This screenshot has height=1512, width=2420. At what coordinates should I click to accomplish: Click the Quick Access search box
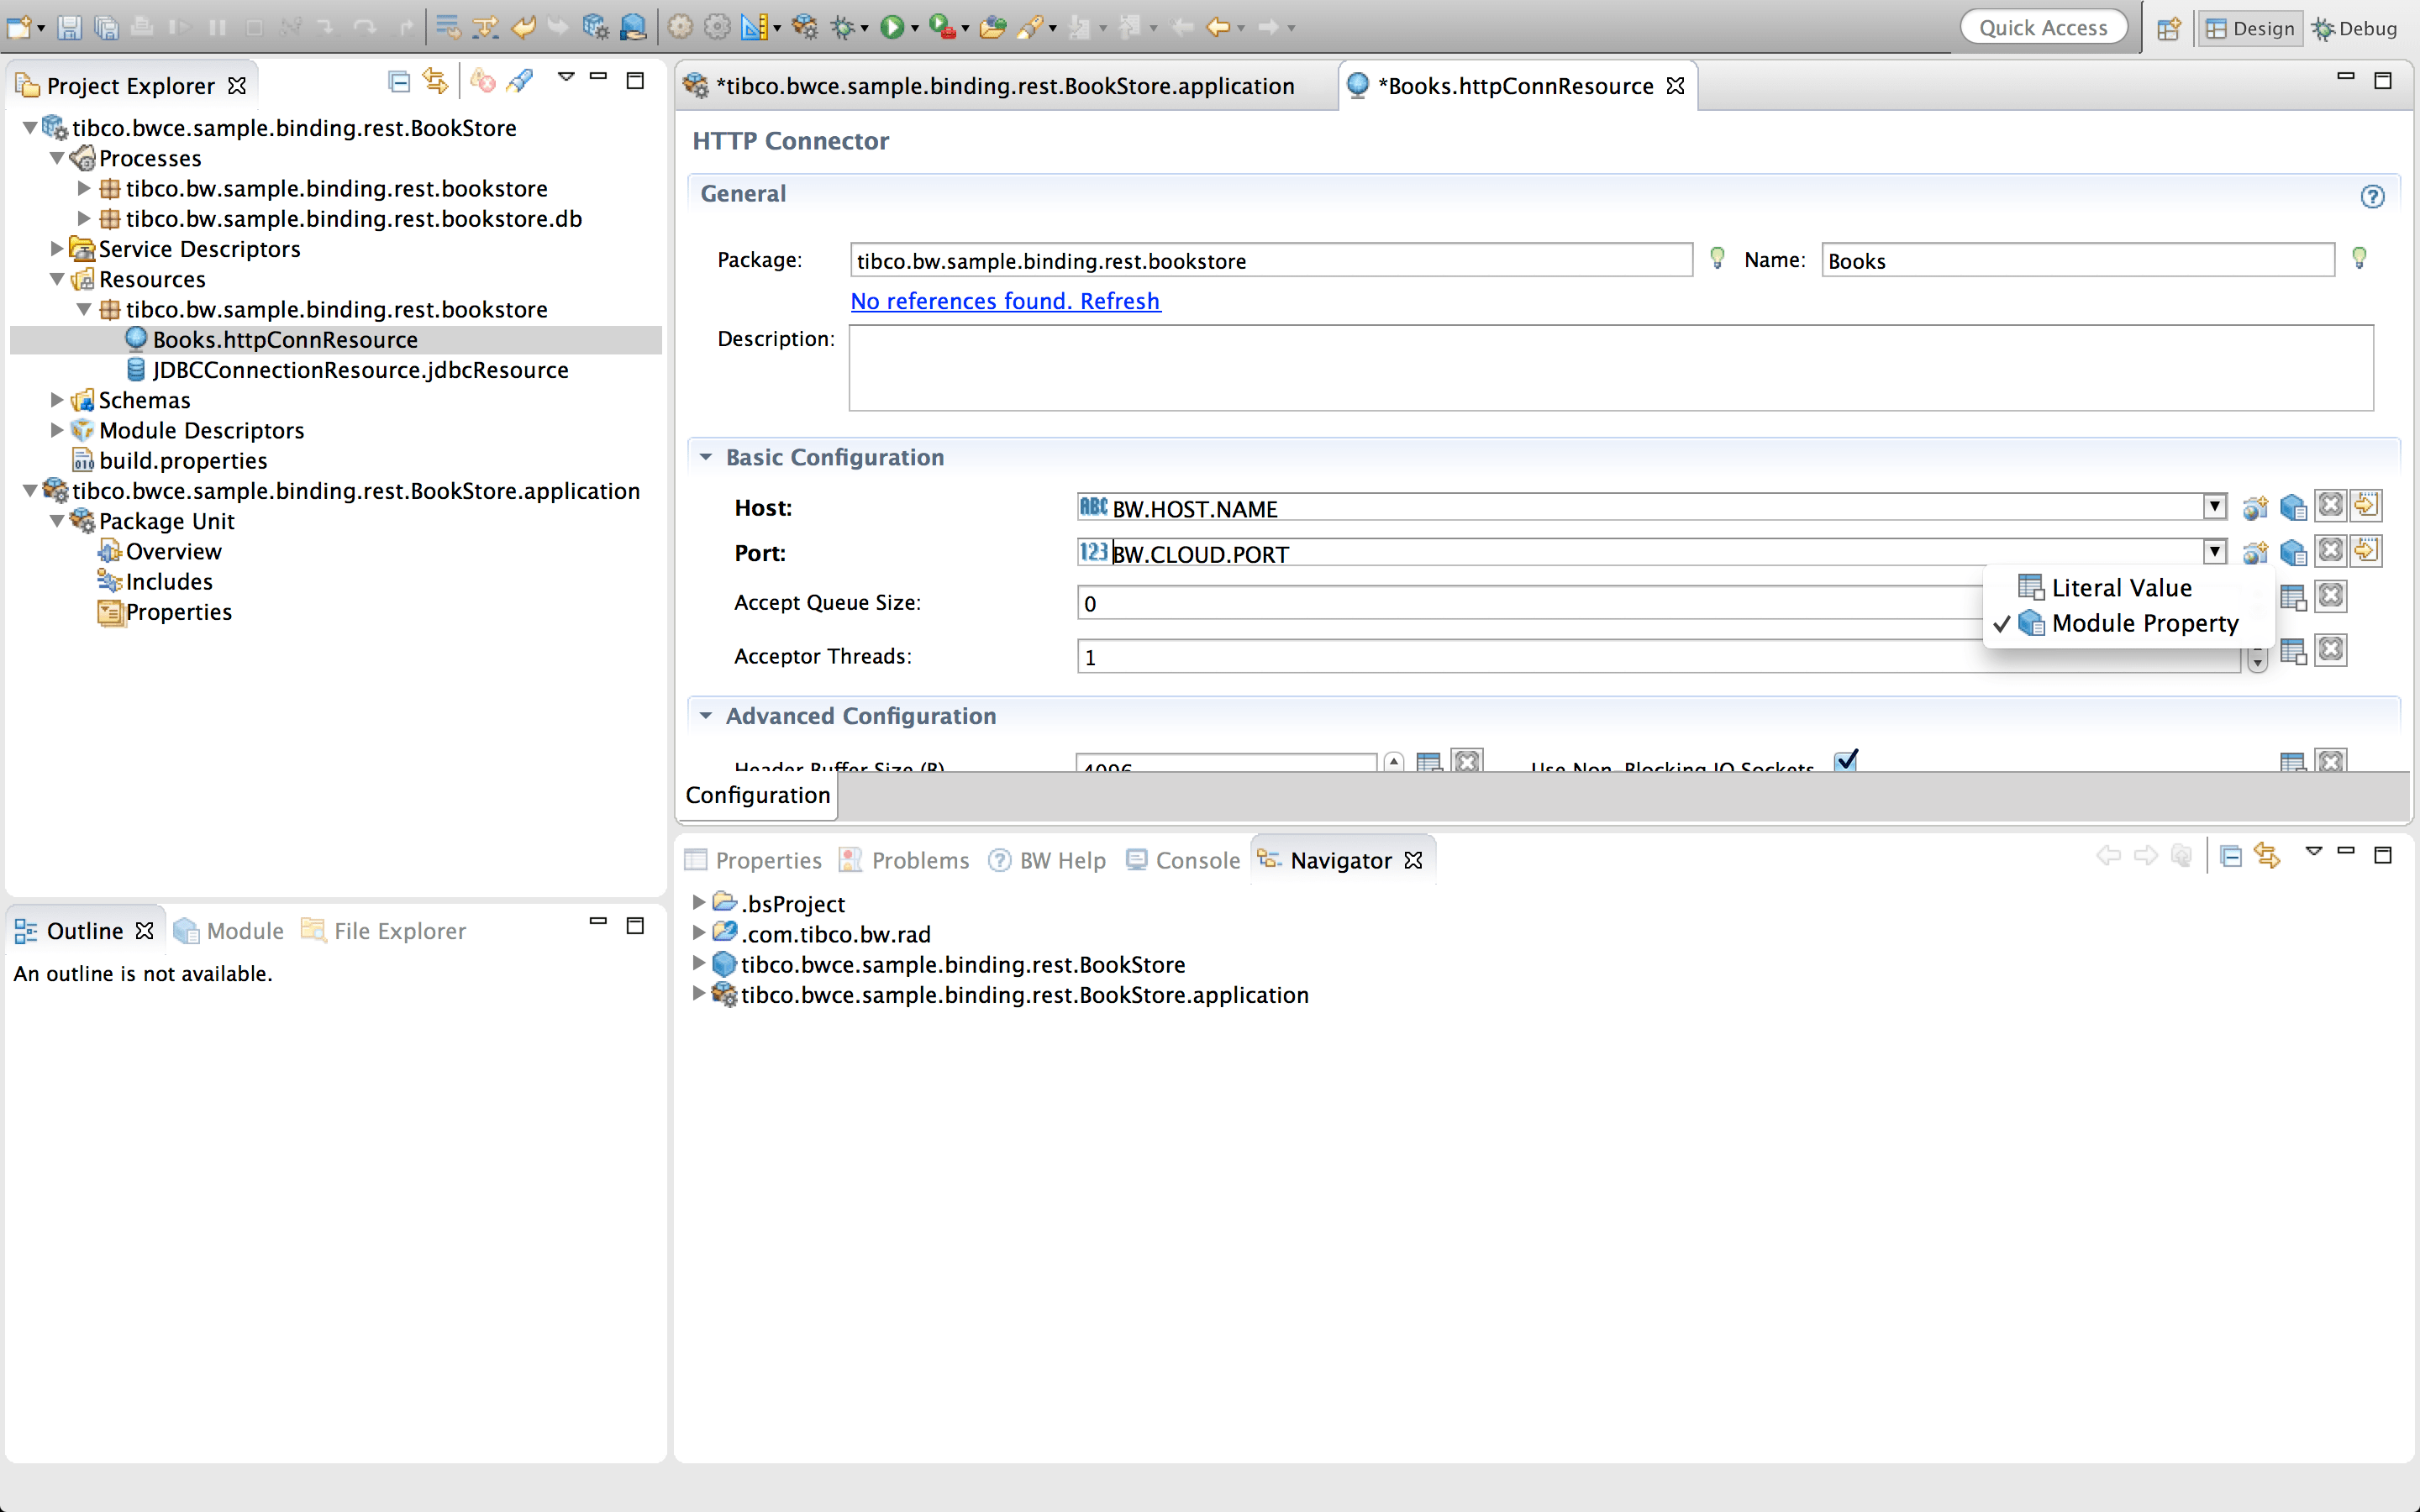tap(2044, 27)
